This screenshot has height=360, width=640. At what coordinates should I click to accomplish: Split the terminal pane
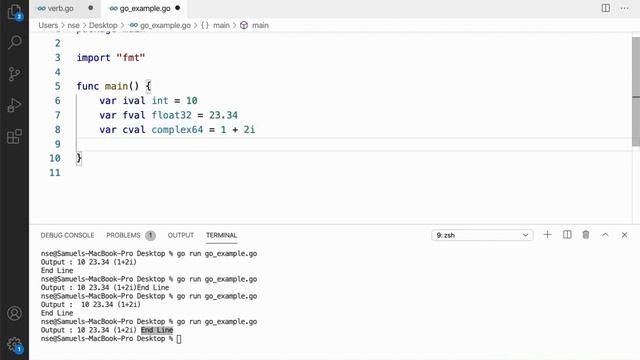coord(567,235)
